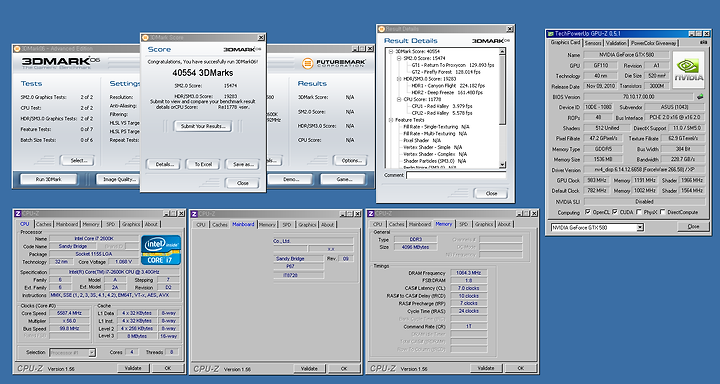
Task: Click the 3DMark06 orange title bar icon
Action: pos(17,48)
